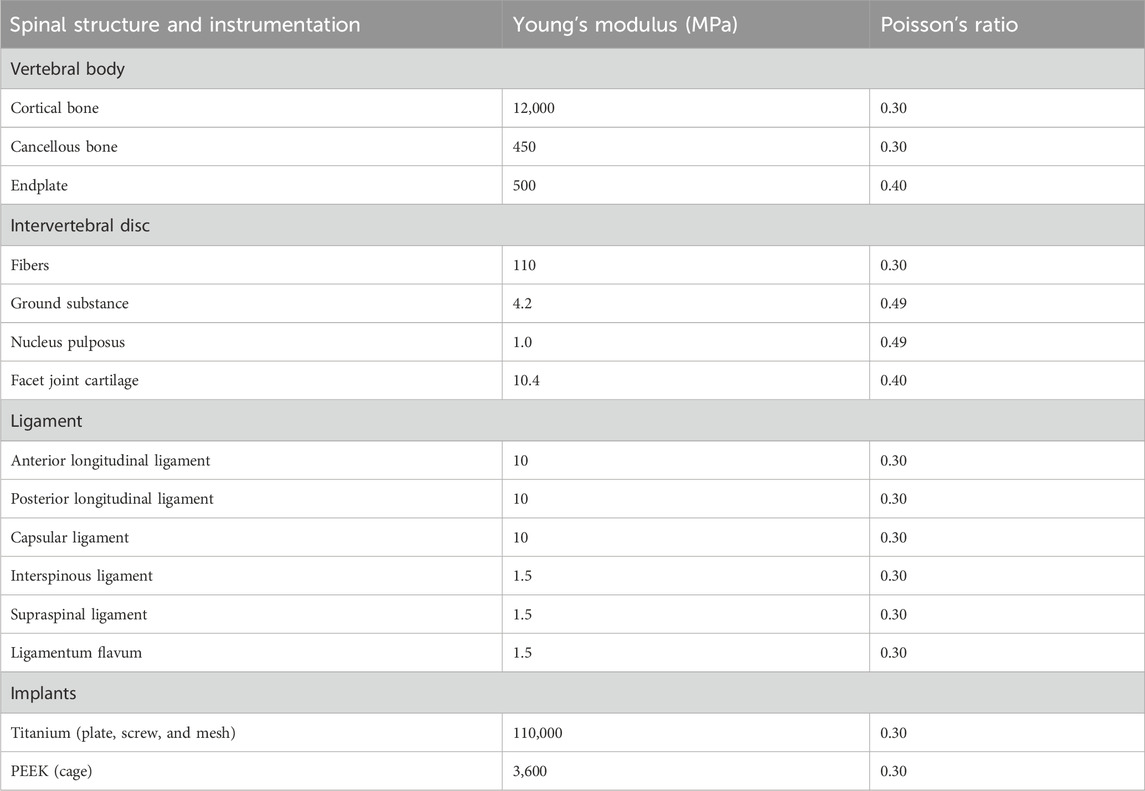
Task: Click the 'Nucleus pulposus' cell
Action: coord(68,342)
